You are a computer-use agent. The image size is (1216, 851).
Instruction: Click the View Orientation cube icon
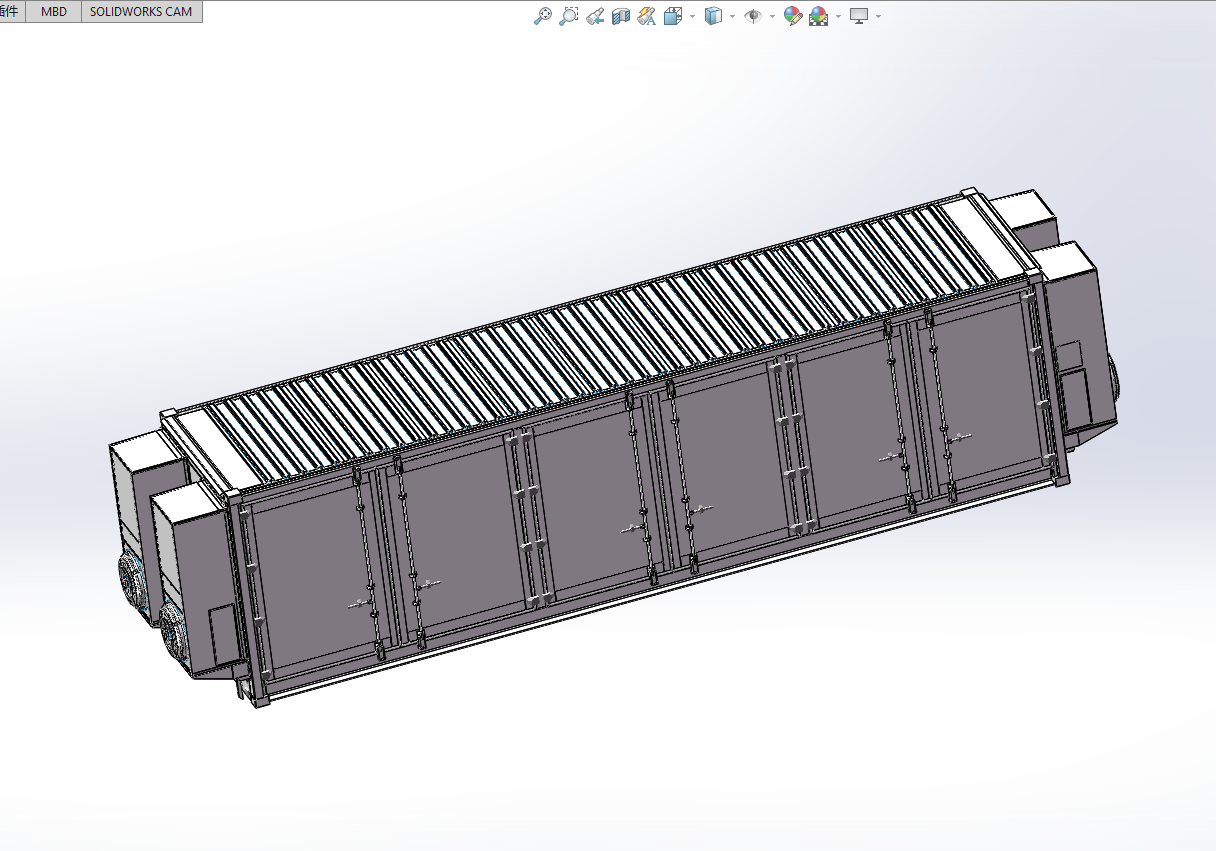coord(672,16)
